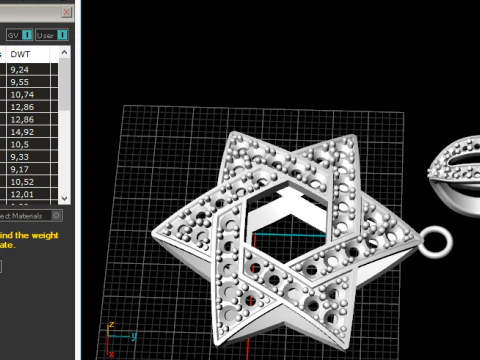Select the ring model in the viewport
Viewport: 480px width, 360px height.
click(x=455, y=175)
